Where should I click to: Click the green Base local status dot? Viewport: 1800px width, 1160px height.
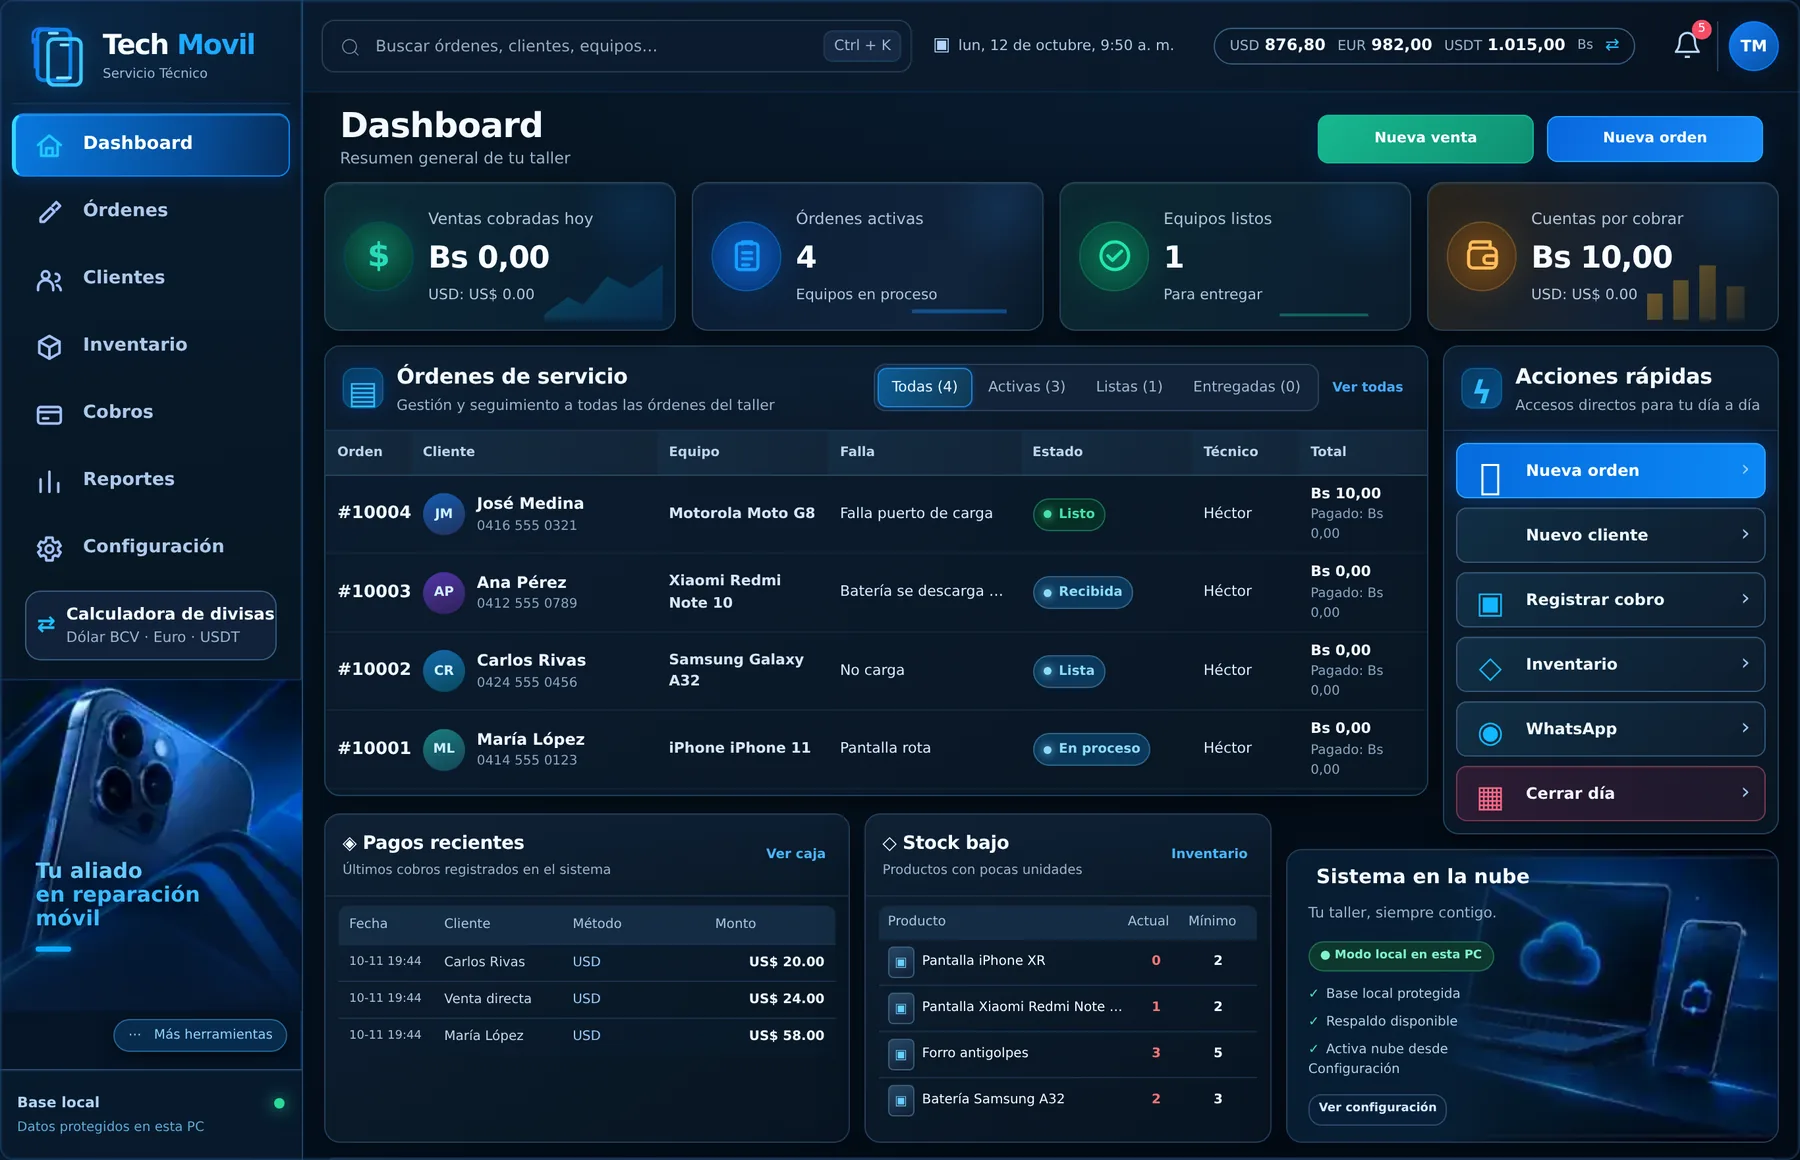tap(279, 1104)
